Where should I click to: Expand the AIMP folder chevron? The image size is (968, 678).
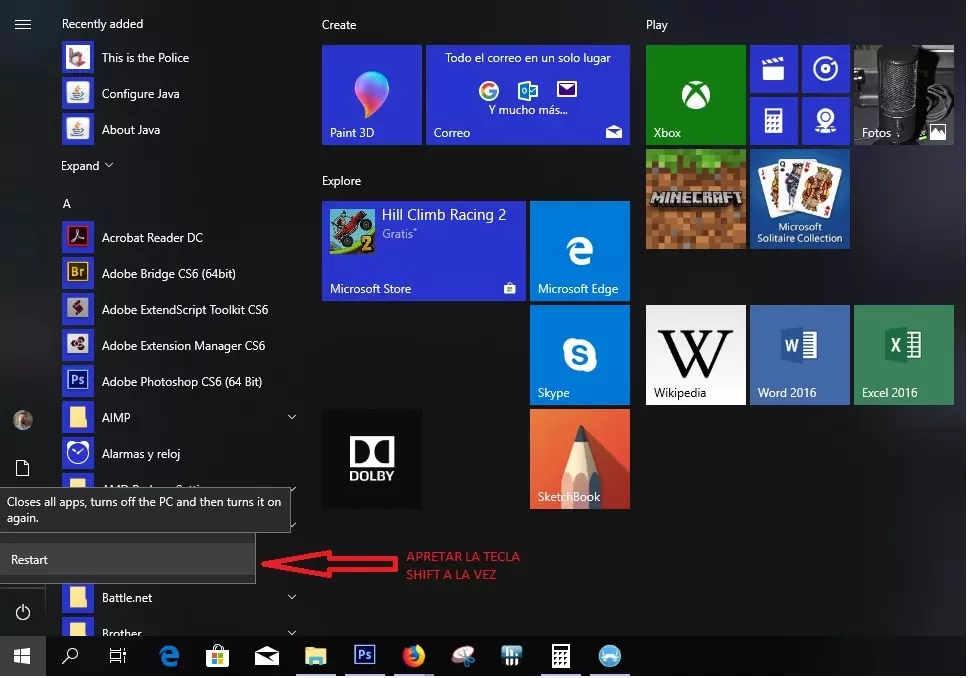coord(292,417)
